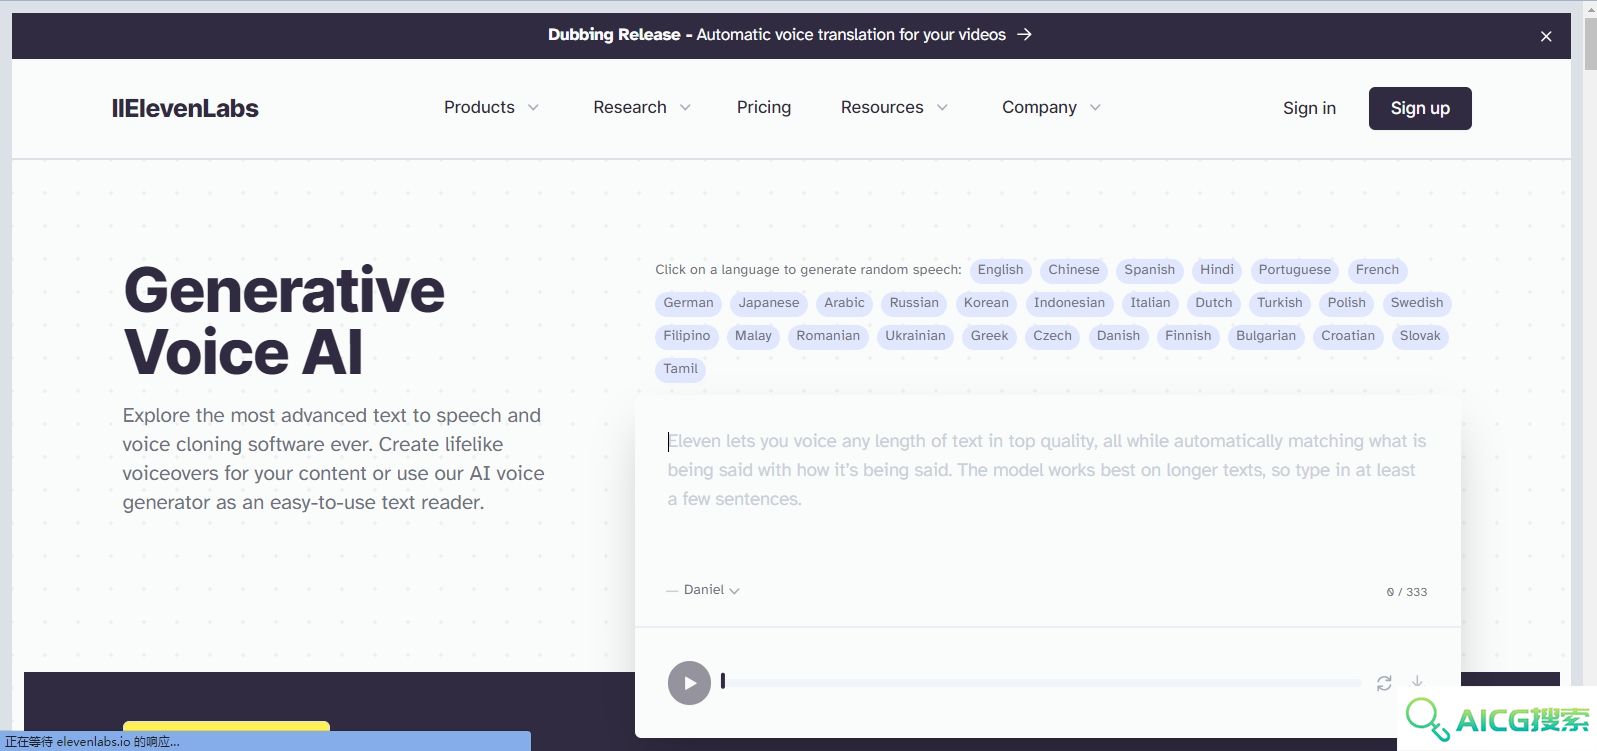Screen dimensions: 1597x751
Task: Click the playback position handle
Action: [723, 681]
